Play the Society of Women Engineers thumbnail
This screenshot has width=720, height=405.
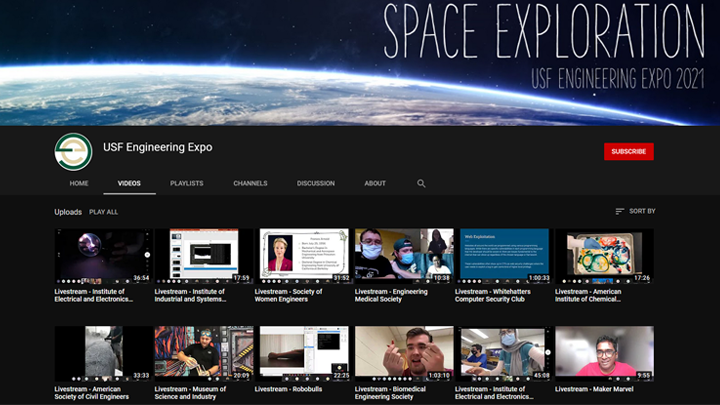point(304,256)
